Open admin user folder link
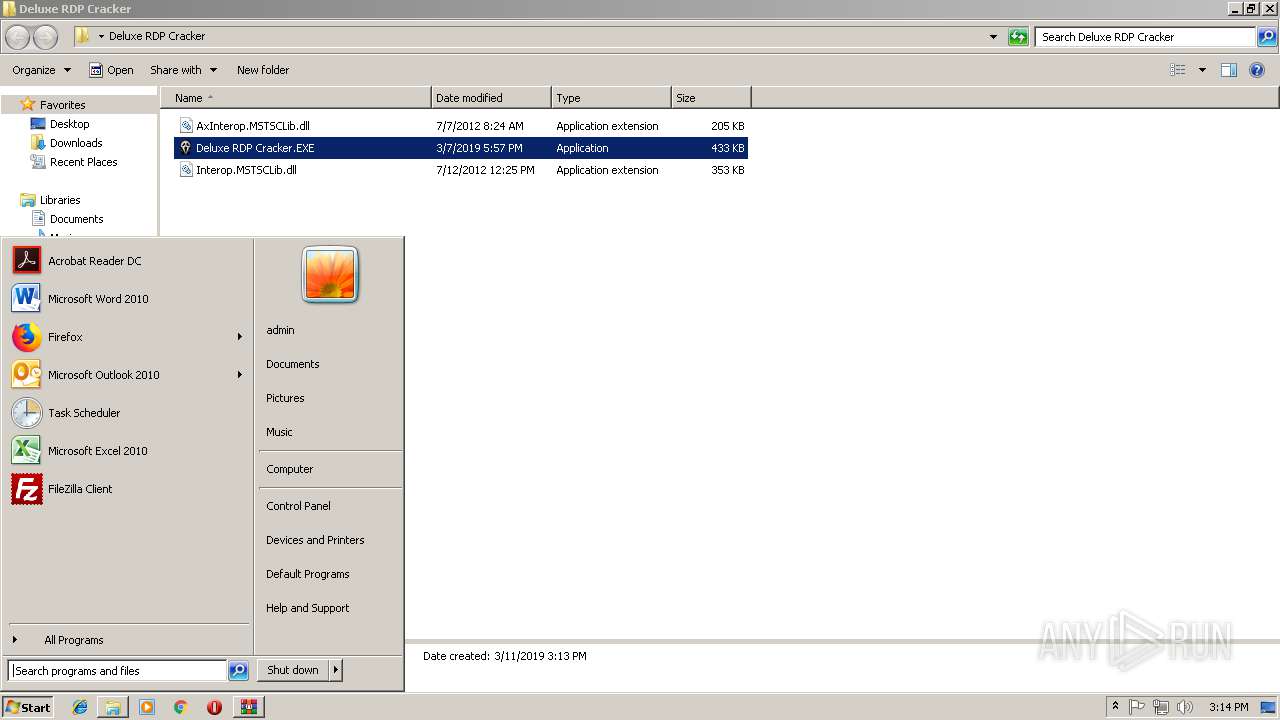Image resolution: width=1280 pixels, height=720 pixels. 280,330
